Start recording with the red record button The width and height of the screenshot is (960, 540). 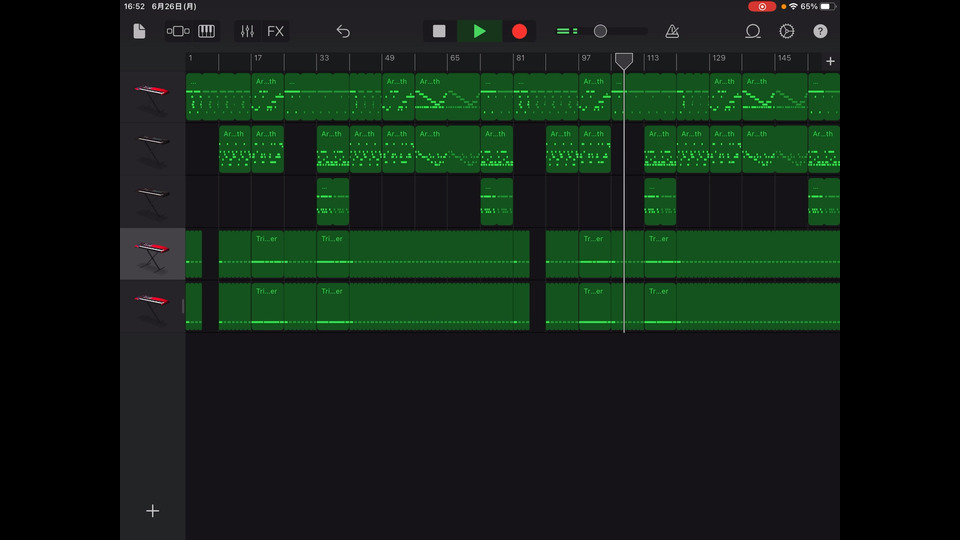pyautogui.click(x=519, y=31)
